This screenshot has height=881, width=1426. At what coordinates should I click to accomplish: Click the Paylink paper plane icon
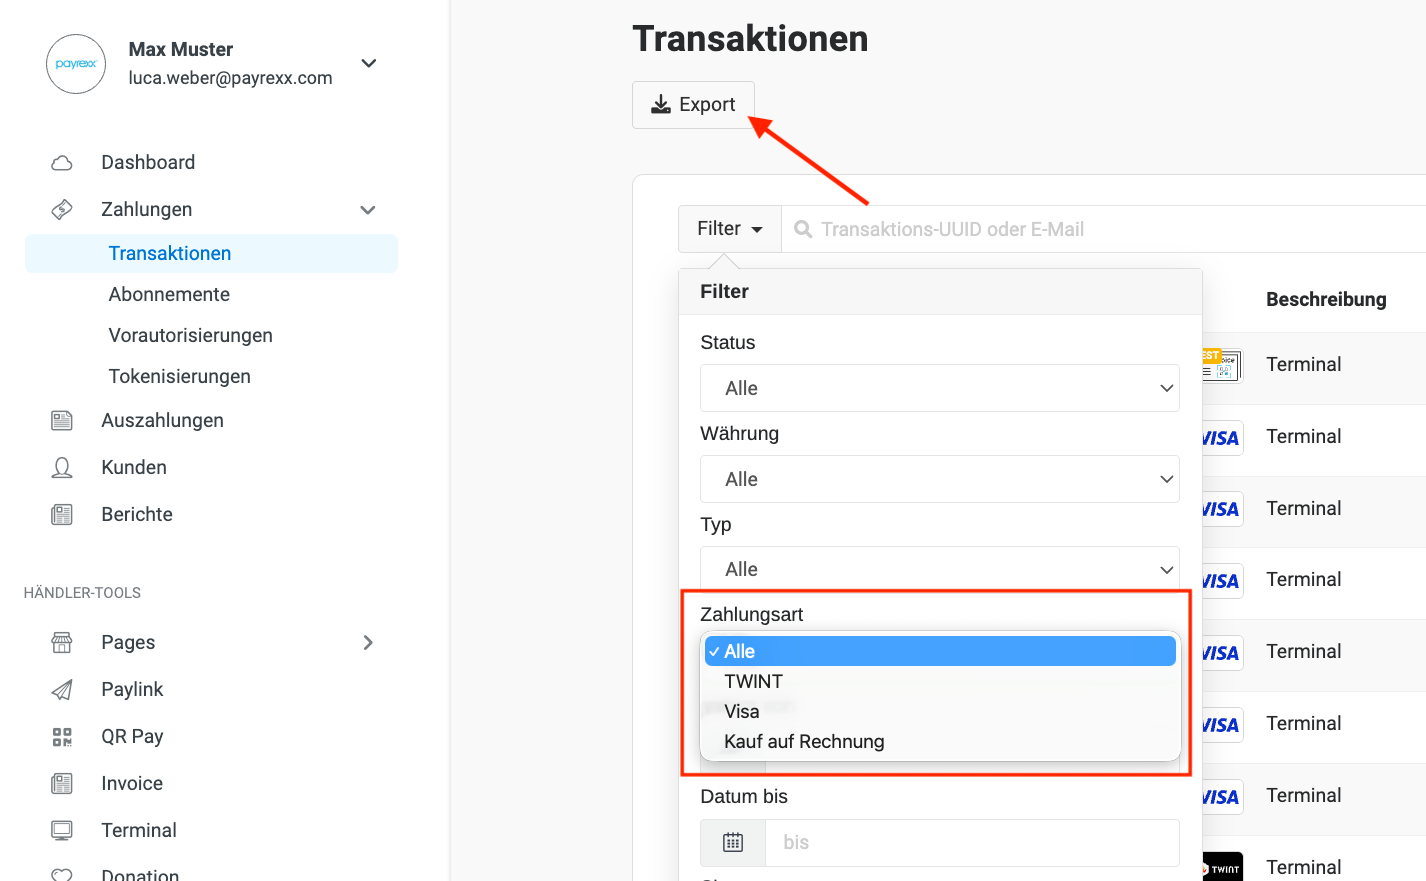coord(62,690)
